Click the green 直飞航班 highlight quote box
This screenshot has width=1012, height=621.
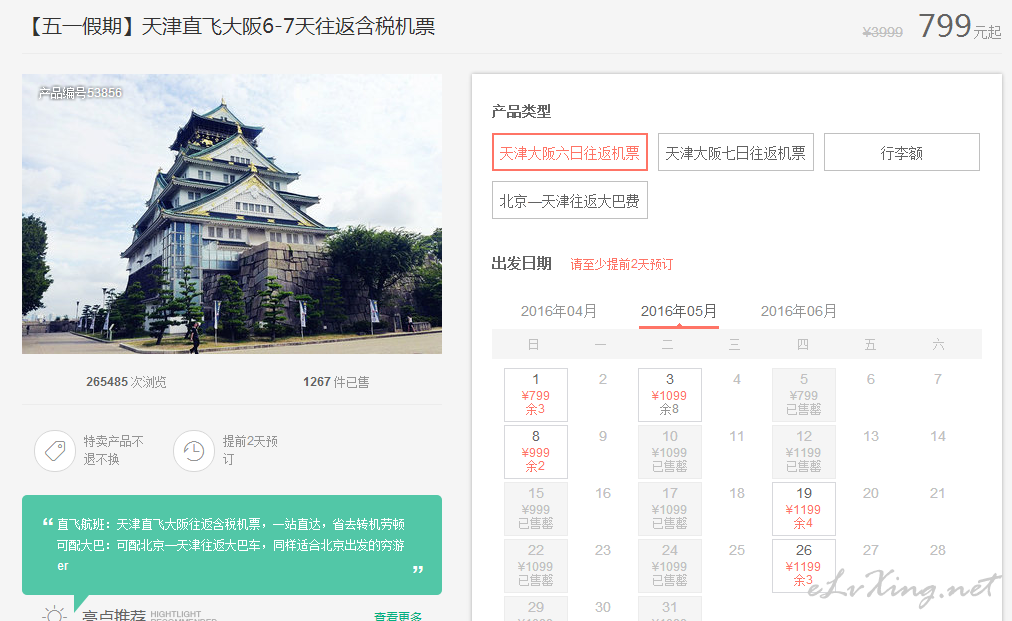coord(232,545)
